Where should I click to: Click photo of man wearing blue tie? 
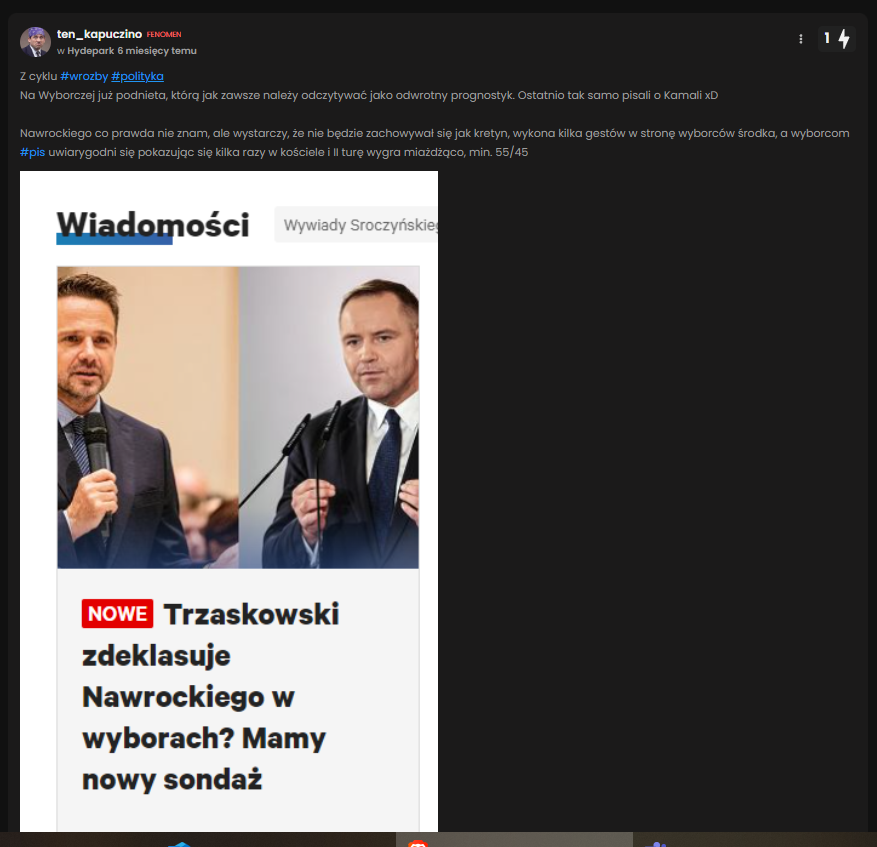[329, 417]
